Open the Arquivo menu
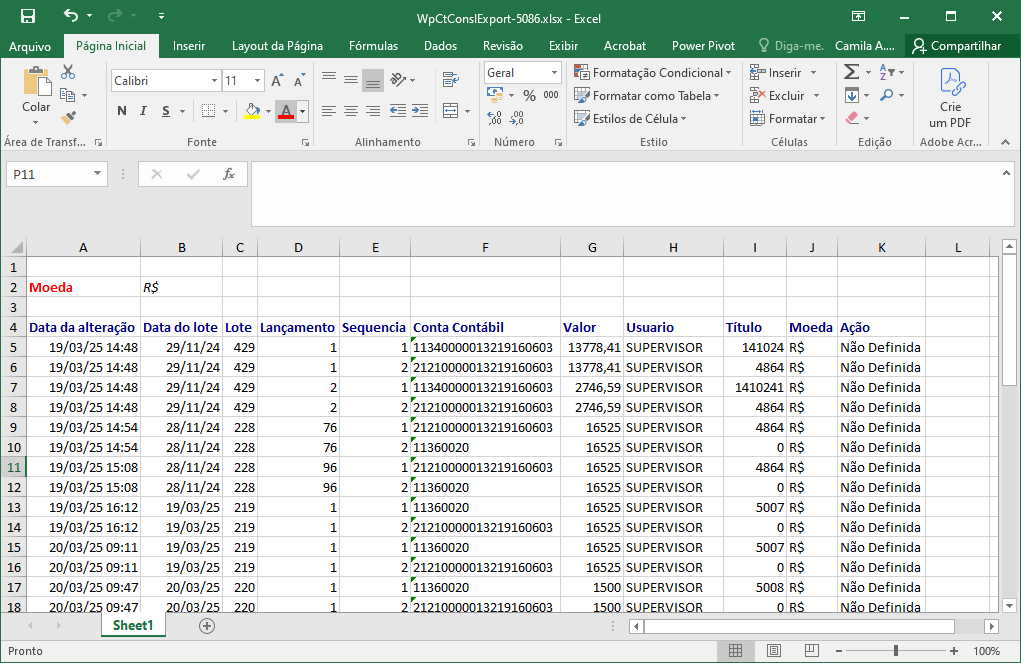1021x663 pixels. (30, 46)
